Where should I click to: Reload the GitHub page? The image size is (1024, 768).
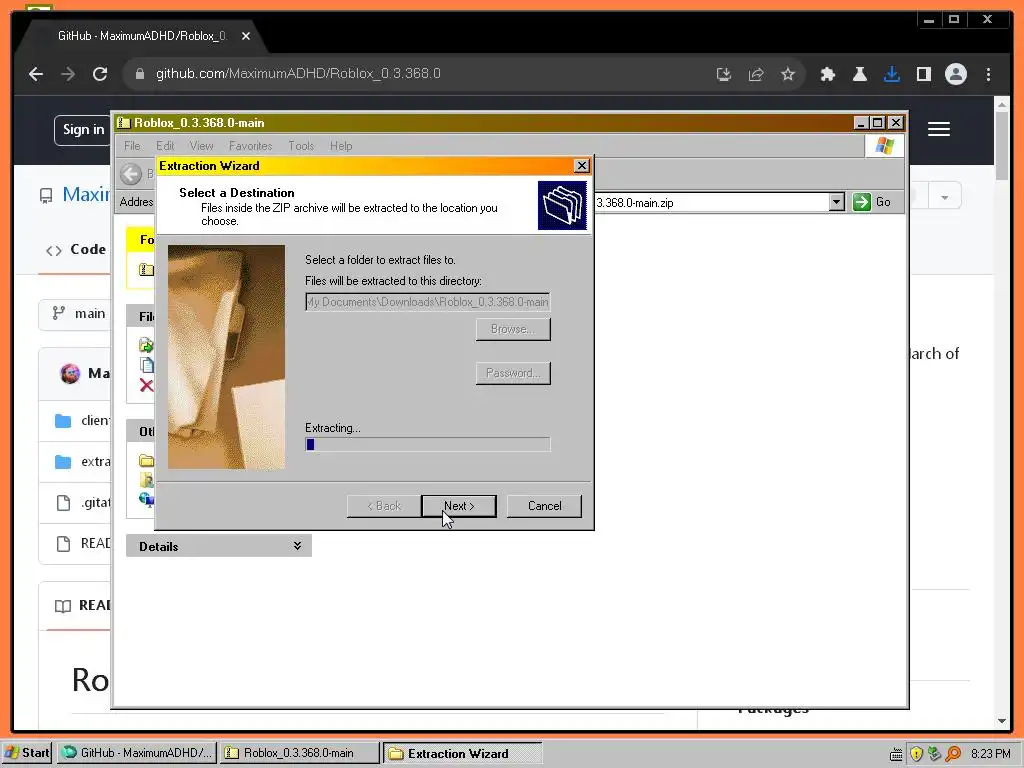[100, 74]
